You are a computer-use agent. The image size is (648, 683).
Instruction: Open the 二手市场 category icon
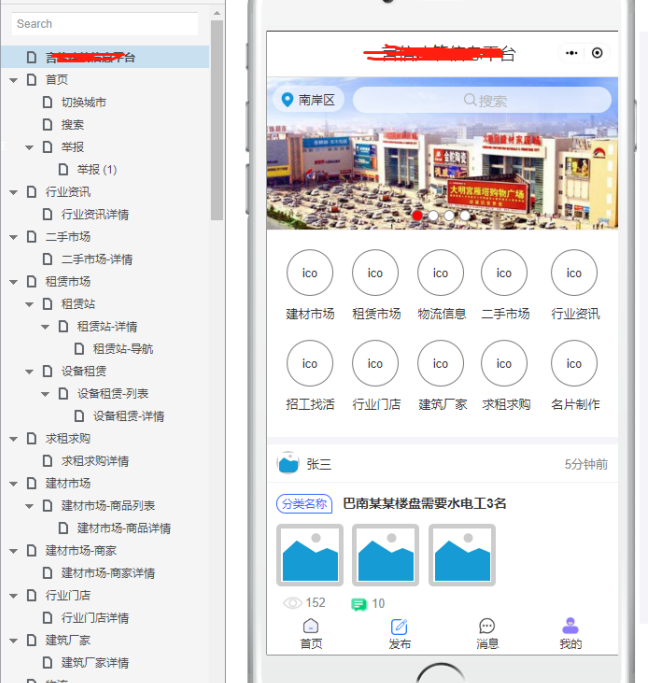504,273
